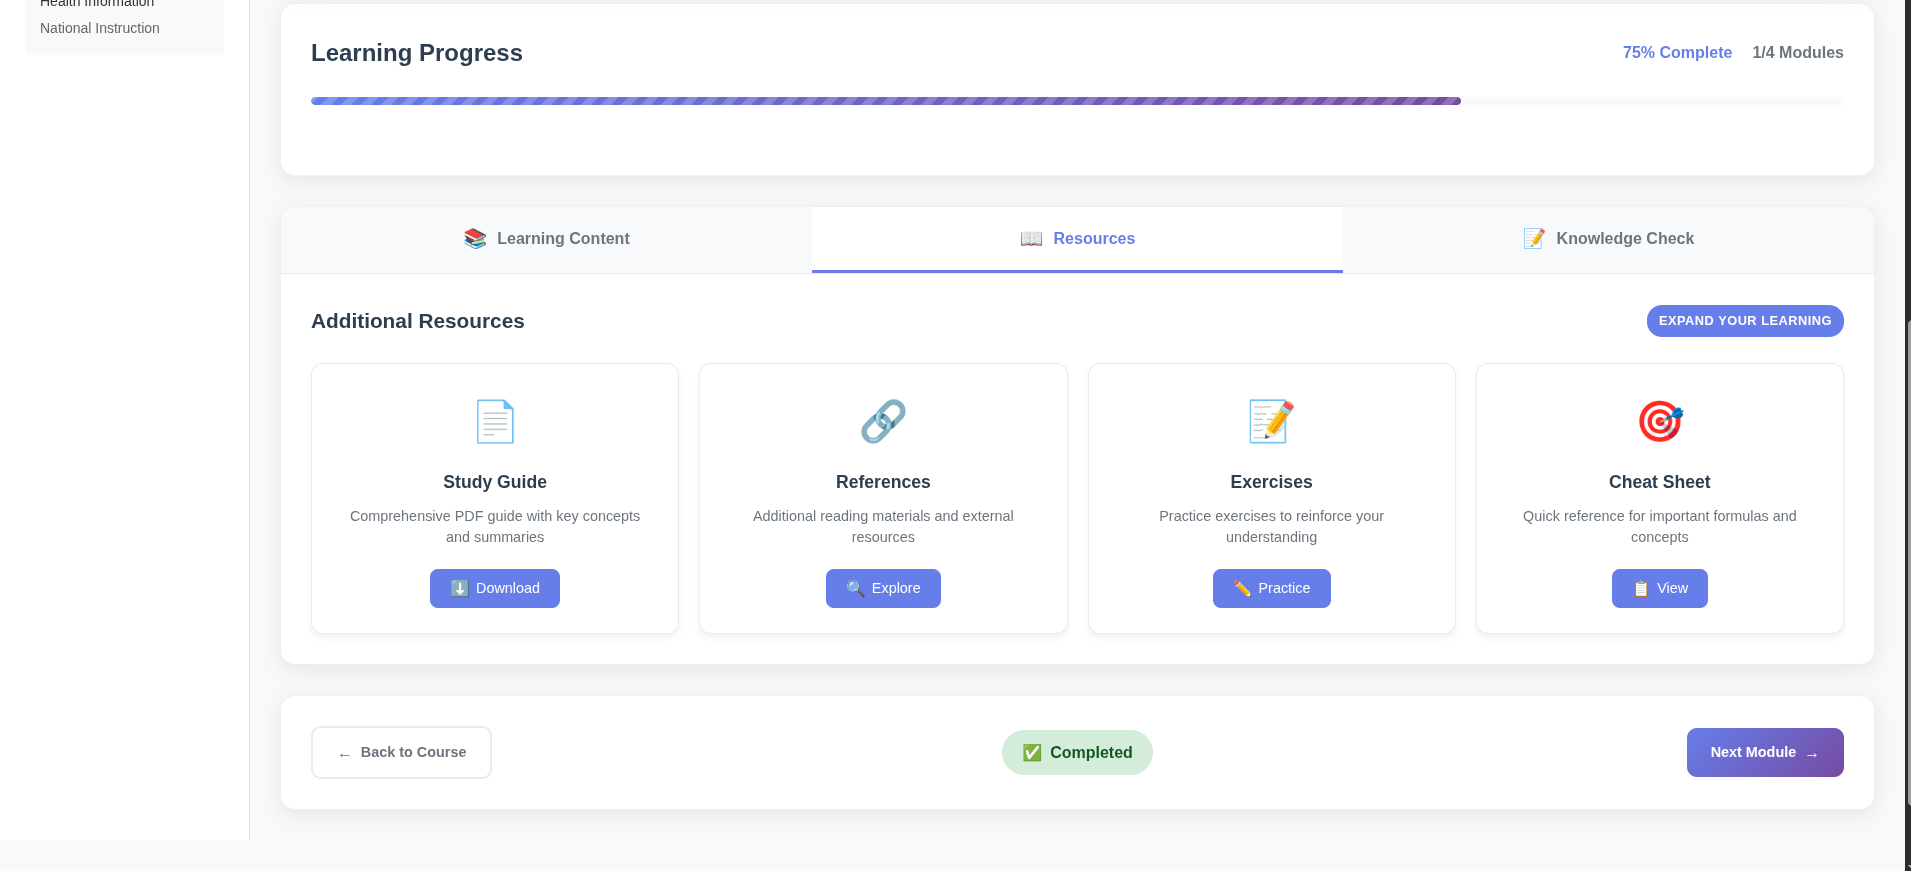
Task: Switch to the Learning Content tab
Action: coord(547,239)
